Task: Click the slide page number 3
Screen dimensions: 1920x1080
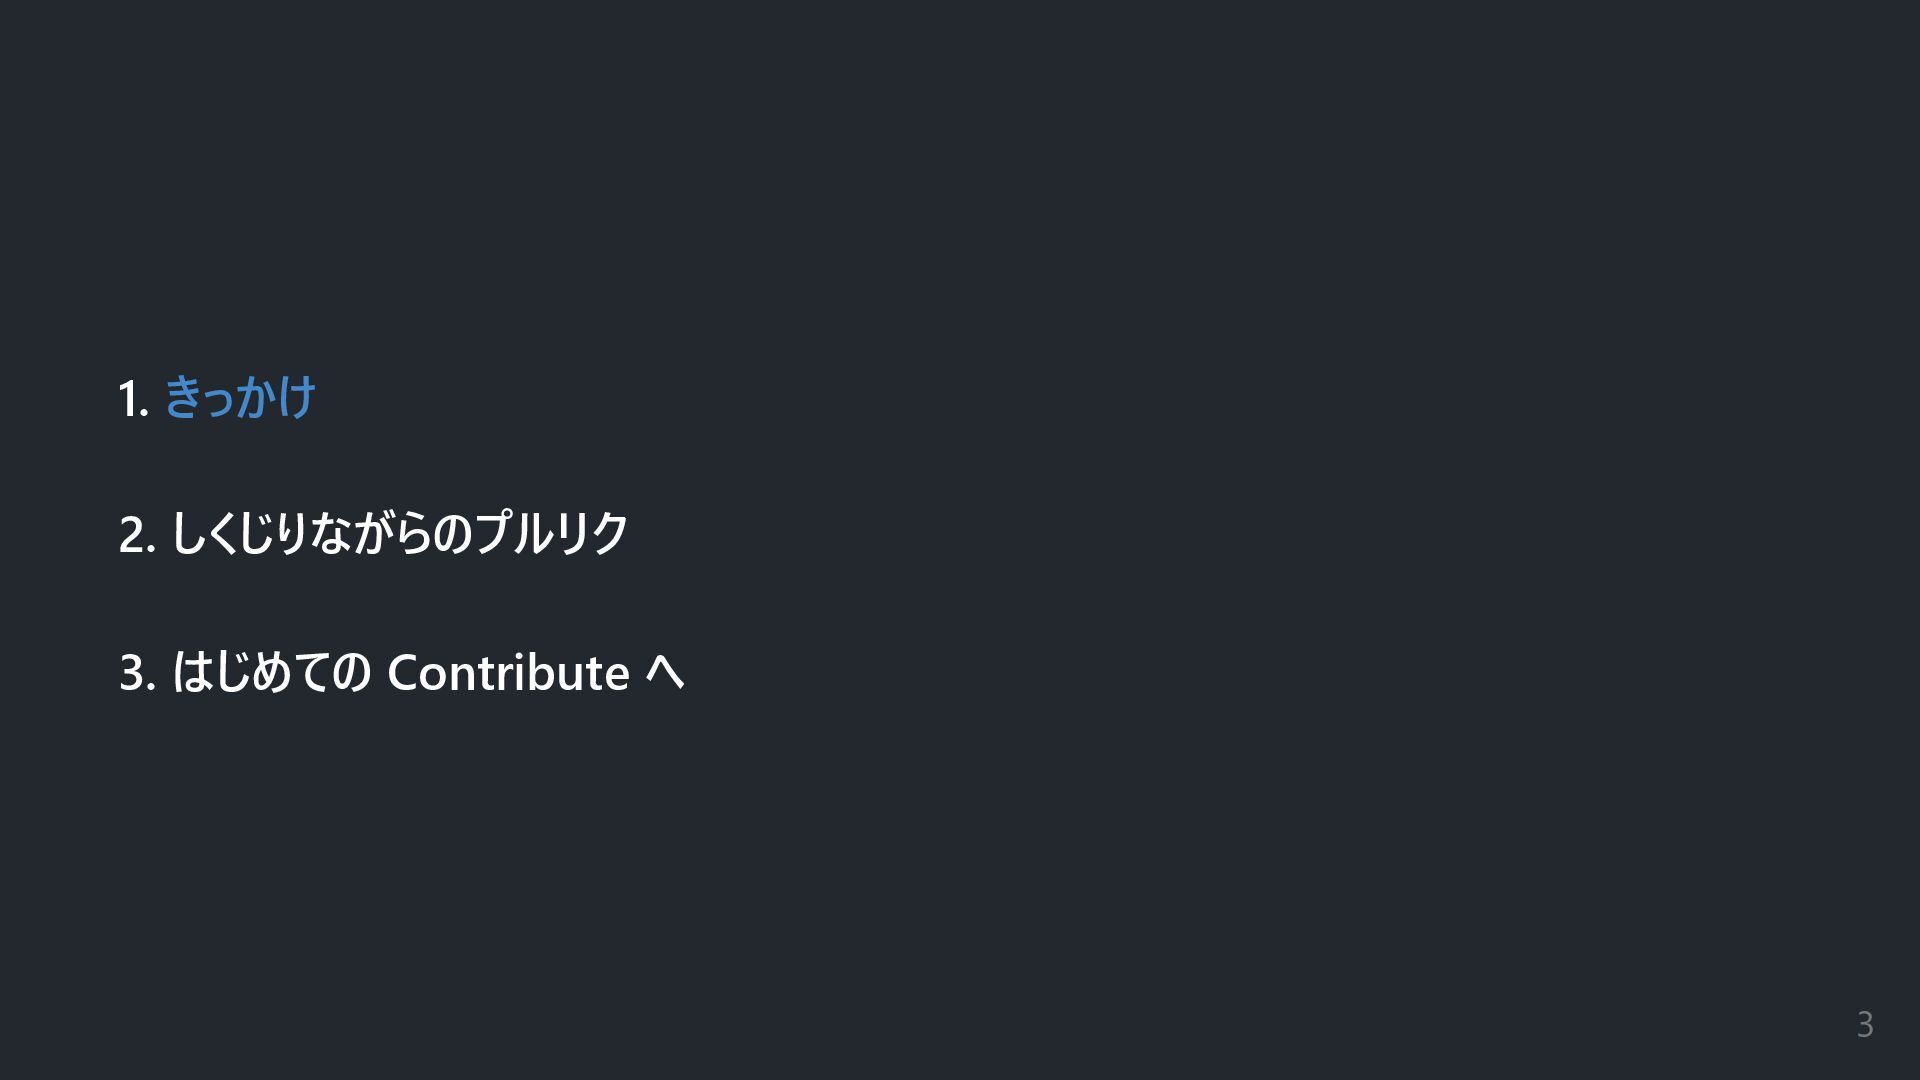Action: point(1865,1024)
